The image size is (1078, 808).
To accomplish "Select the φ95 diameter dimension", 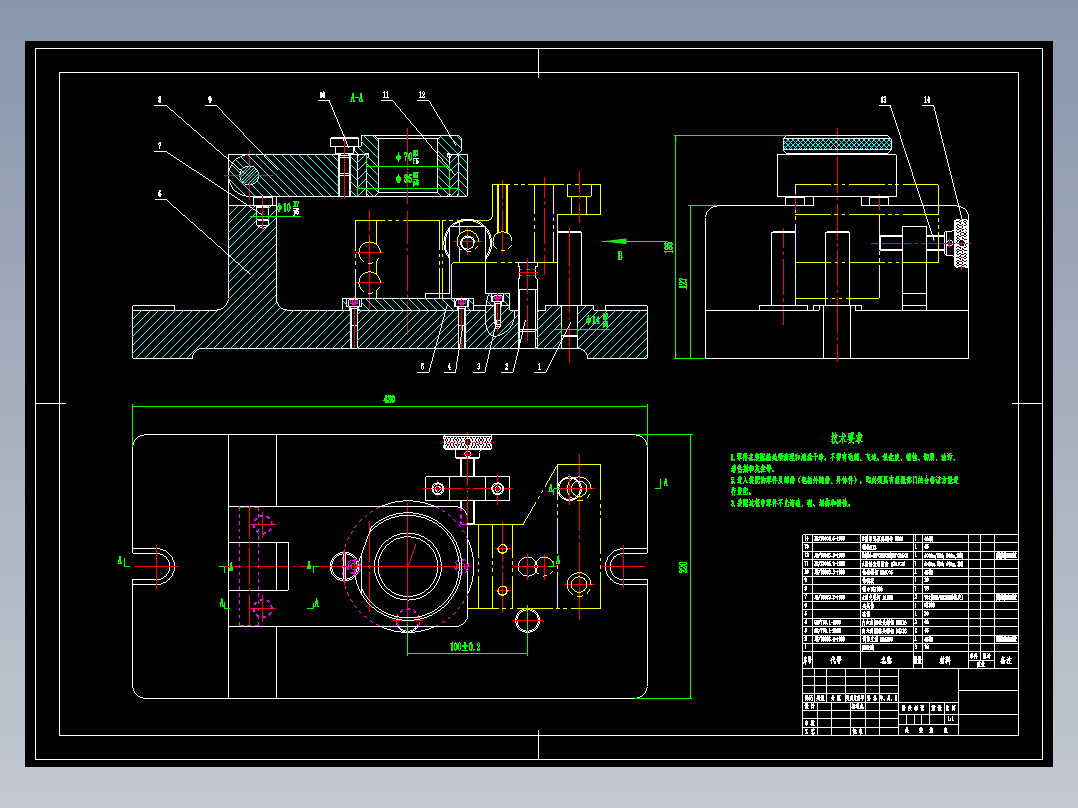I will pyautogui.click(x=406, y=179).
